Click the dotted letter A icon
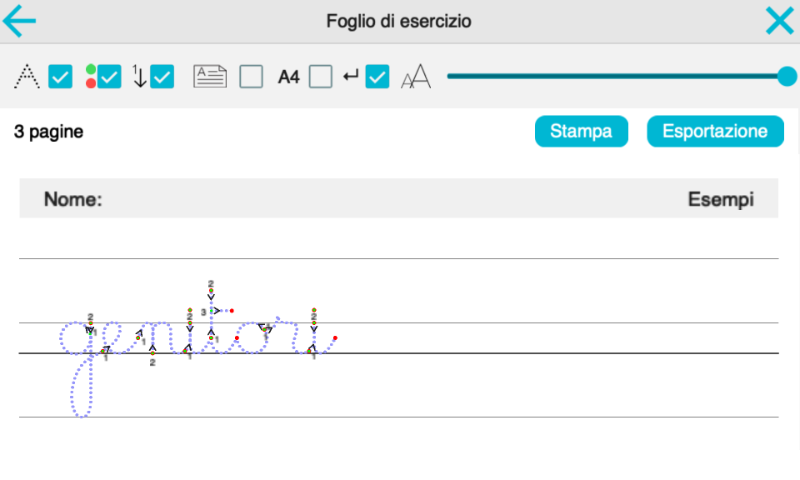This screenshot has width=800, height=480. 27,77
